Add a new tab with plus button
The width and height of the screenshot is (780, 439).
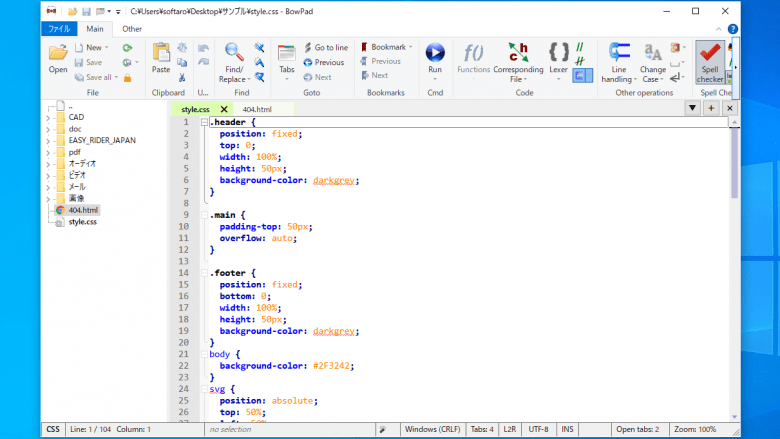coord(711,108)
